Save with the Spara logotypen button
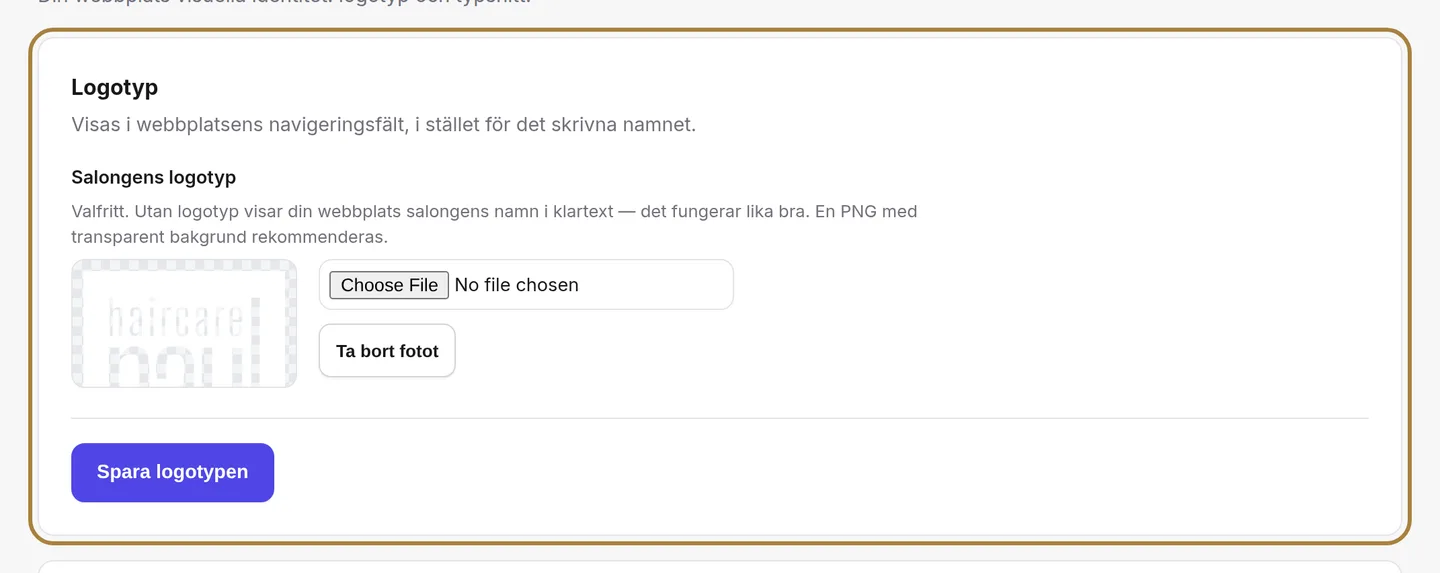 tap(172, 472)
